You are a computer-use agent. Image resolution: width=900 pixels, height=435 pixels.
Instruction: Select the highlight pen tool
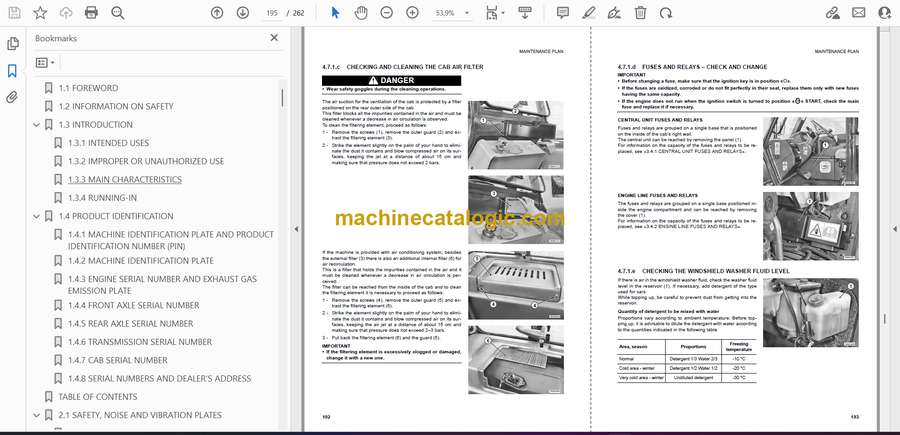(x=588, y=13)
